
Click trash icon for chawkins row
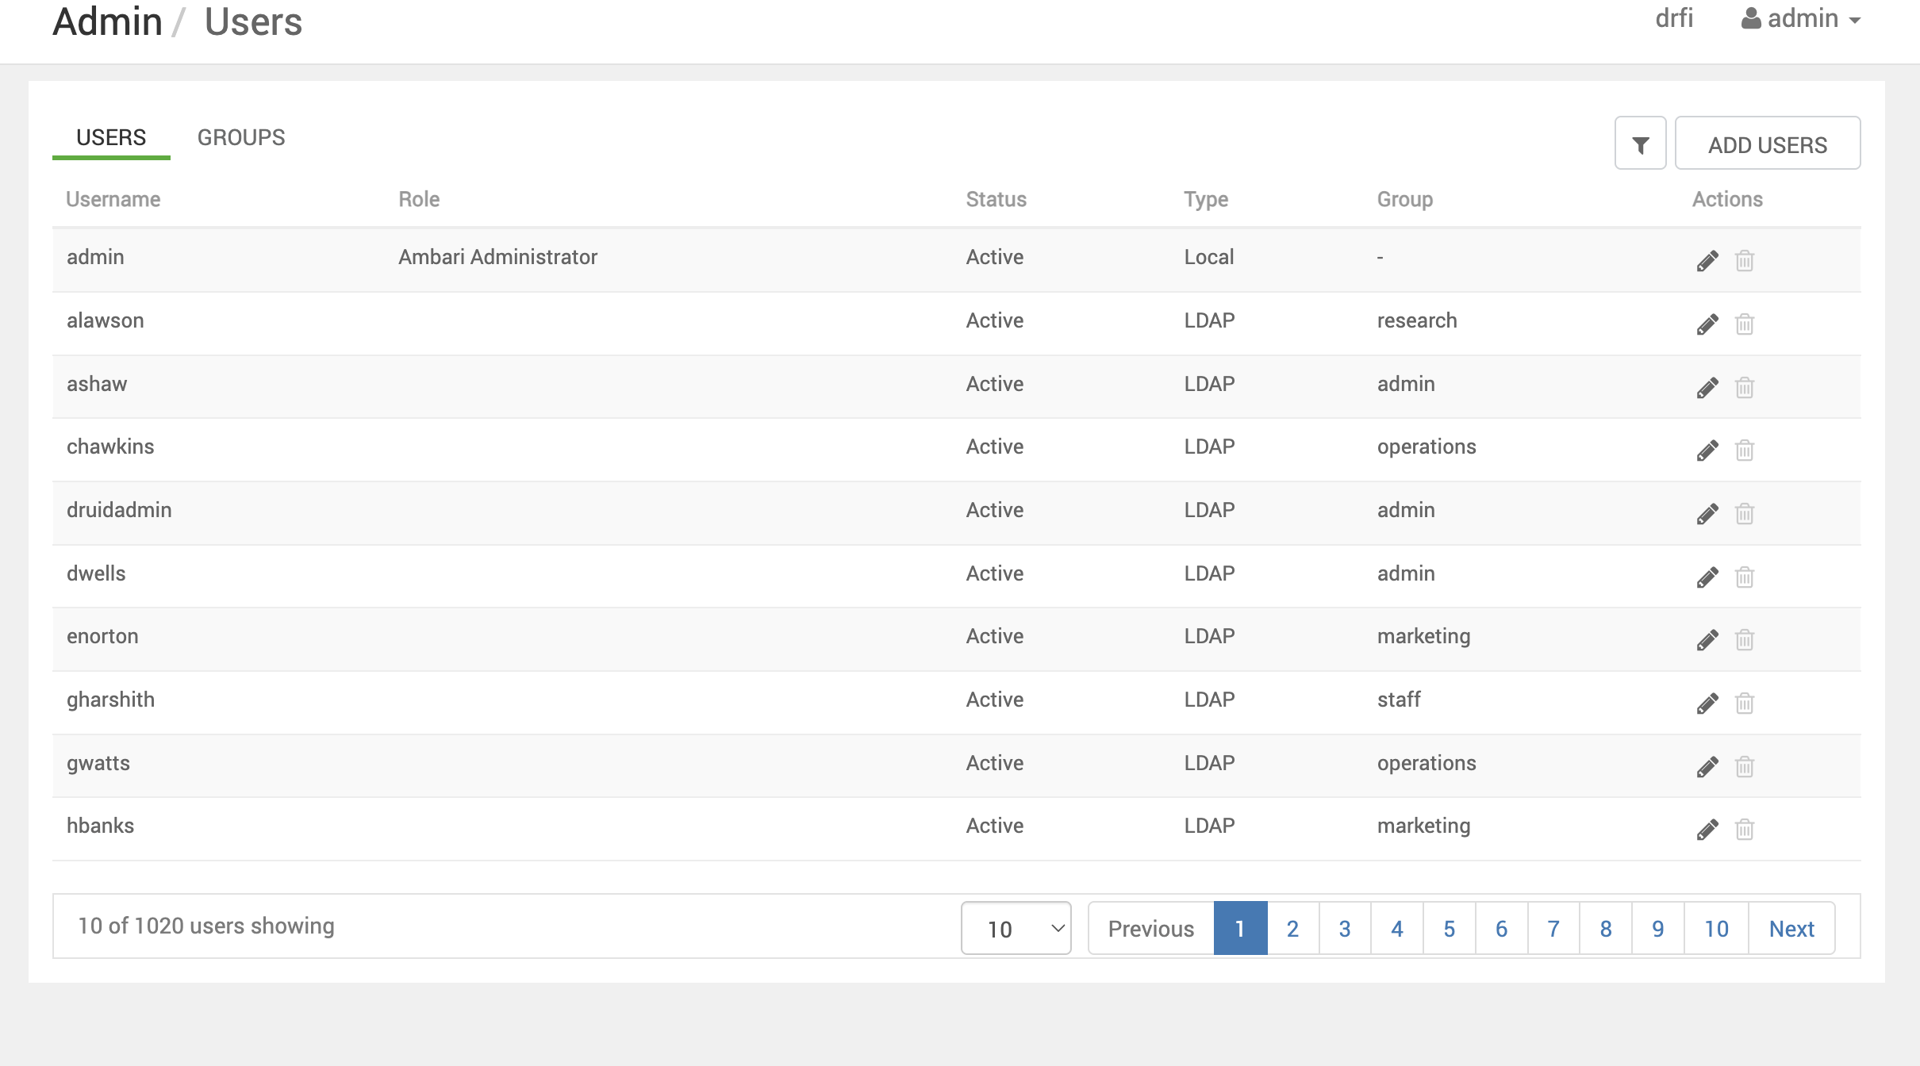(x=1744, y=451)
